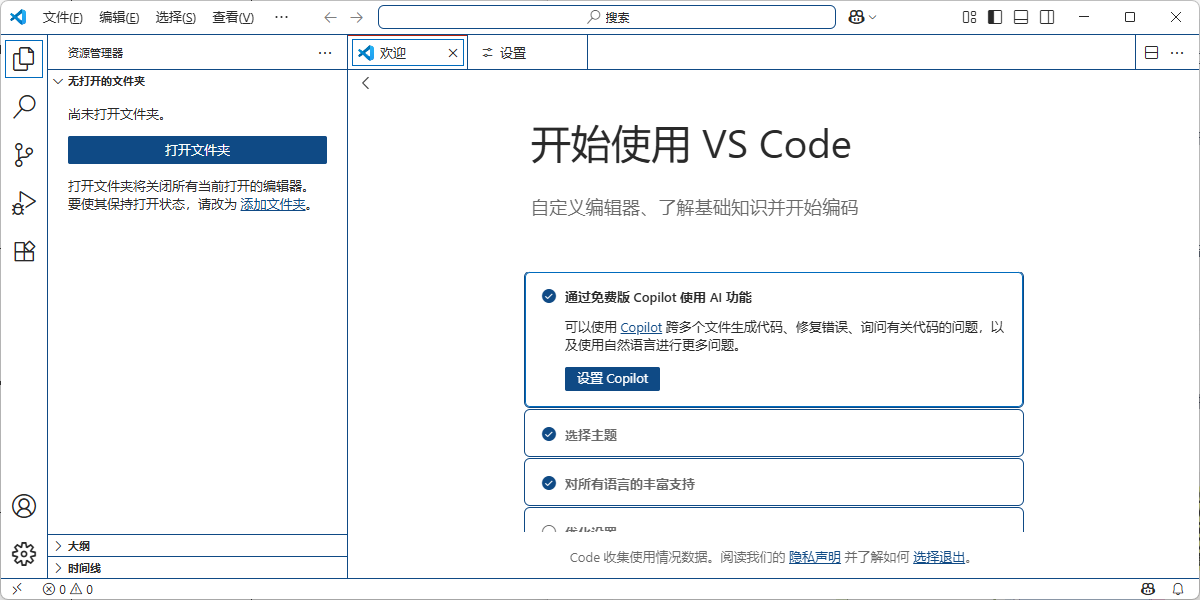This screenshot has width=1200, height=600.
Task: Expand the 大纲 section
Action: pos(79,546)
